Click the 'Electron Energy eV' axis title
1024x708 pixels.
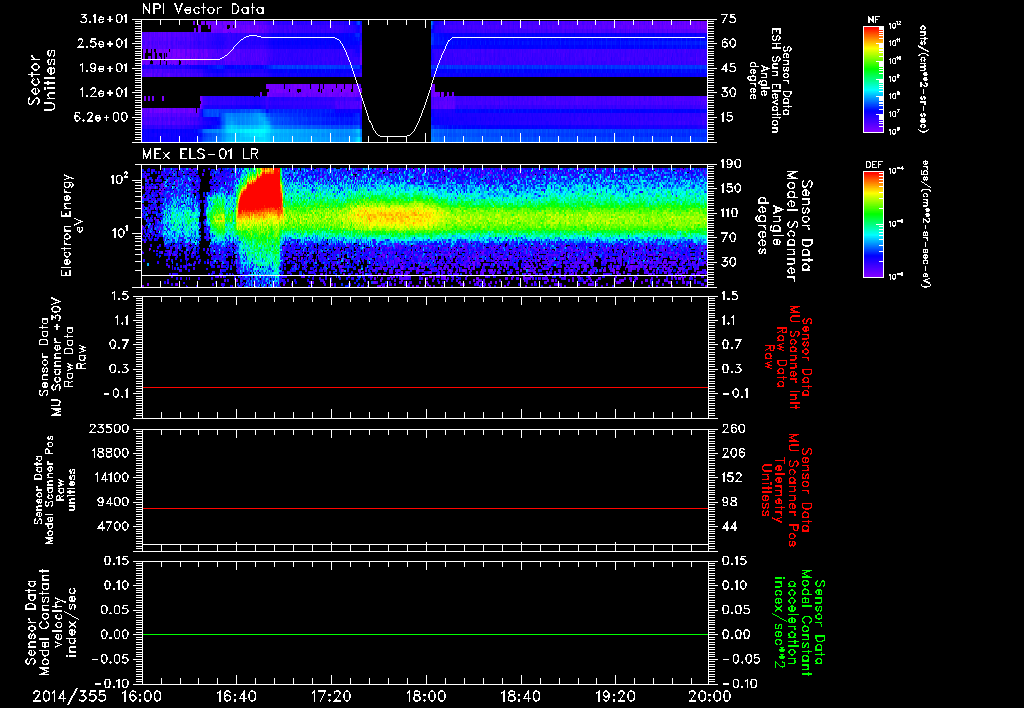[71, 225]
